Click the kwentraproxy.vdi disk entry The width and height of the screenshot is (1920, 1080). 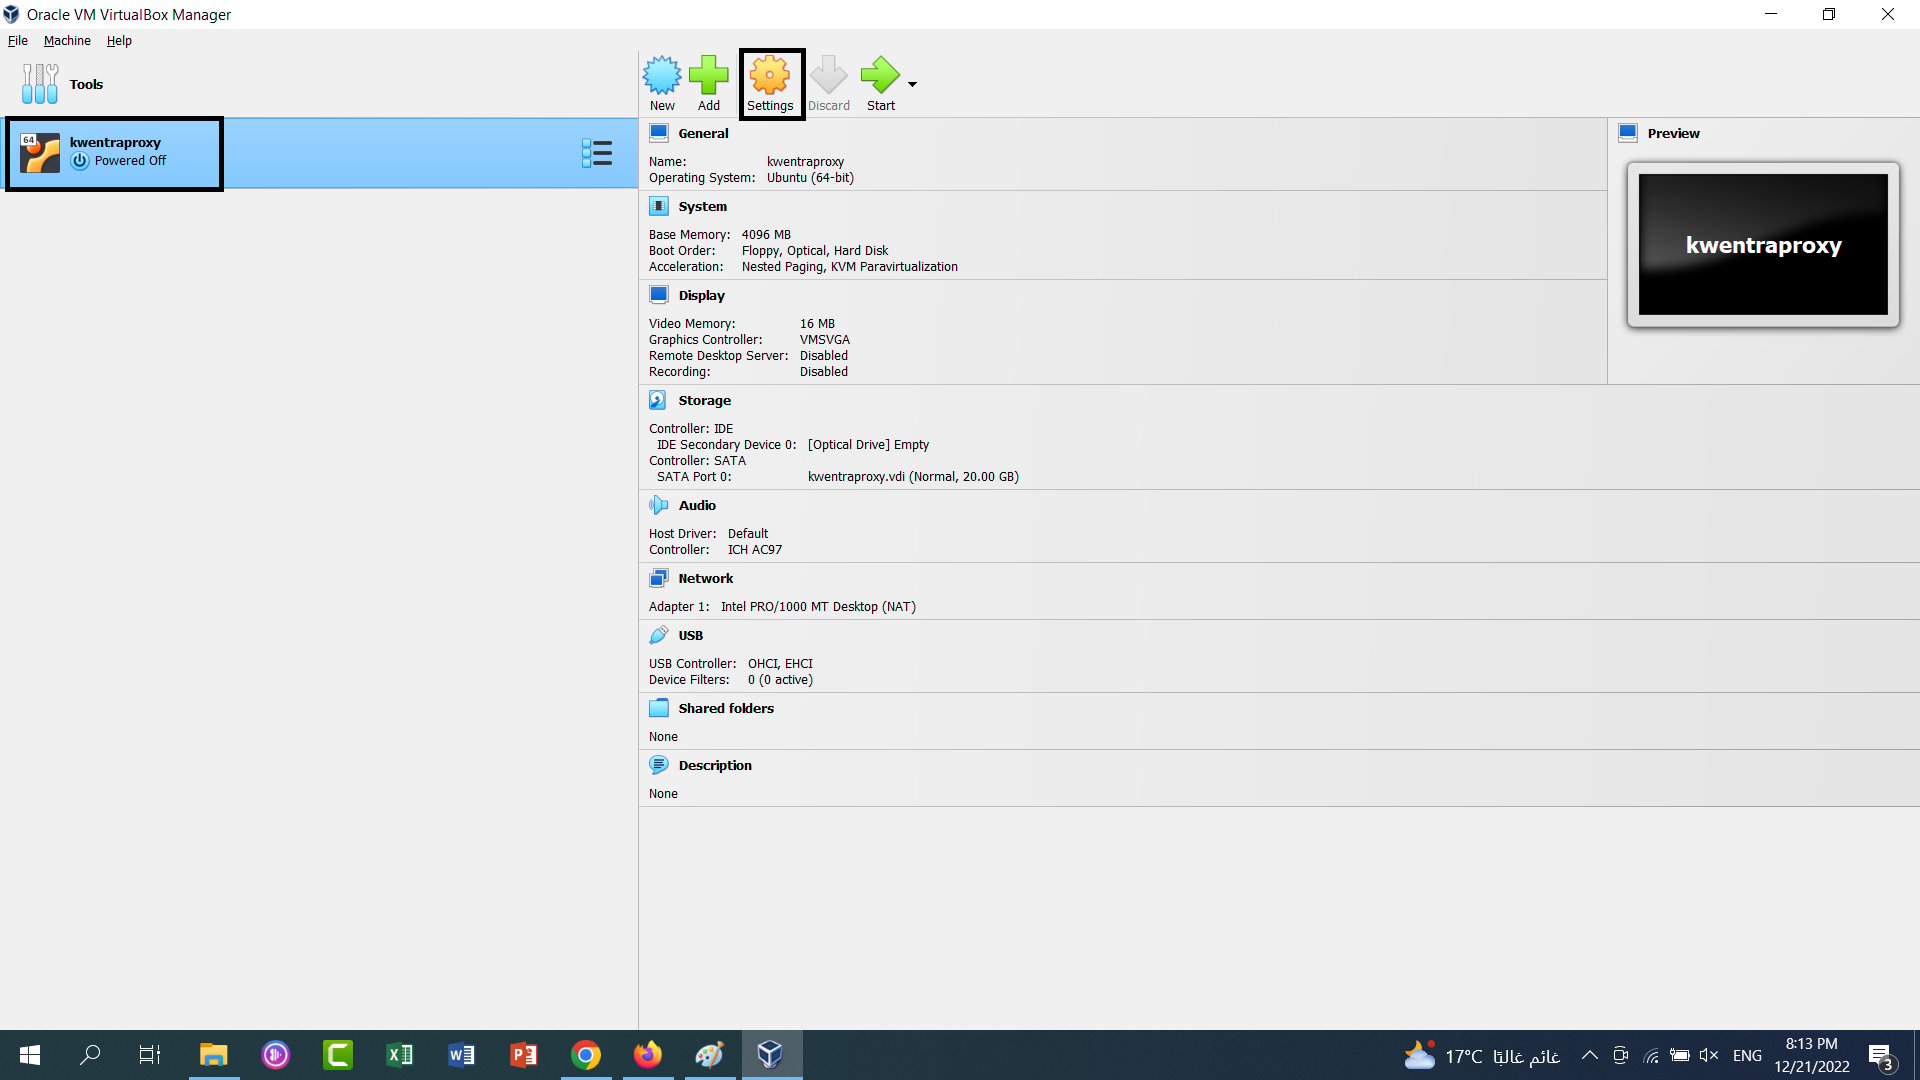click(x=914, y=477)
